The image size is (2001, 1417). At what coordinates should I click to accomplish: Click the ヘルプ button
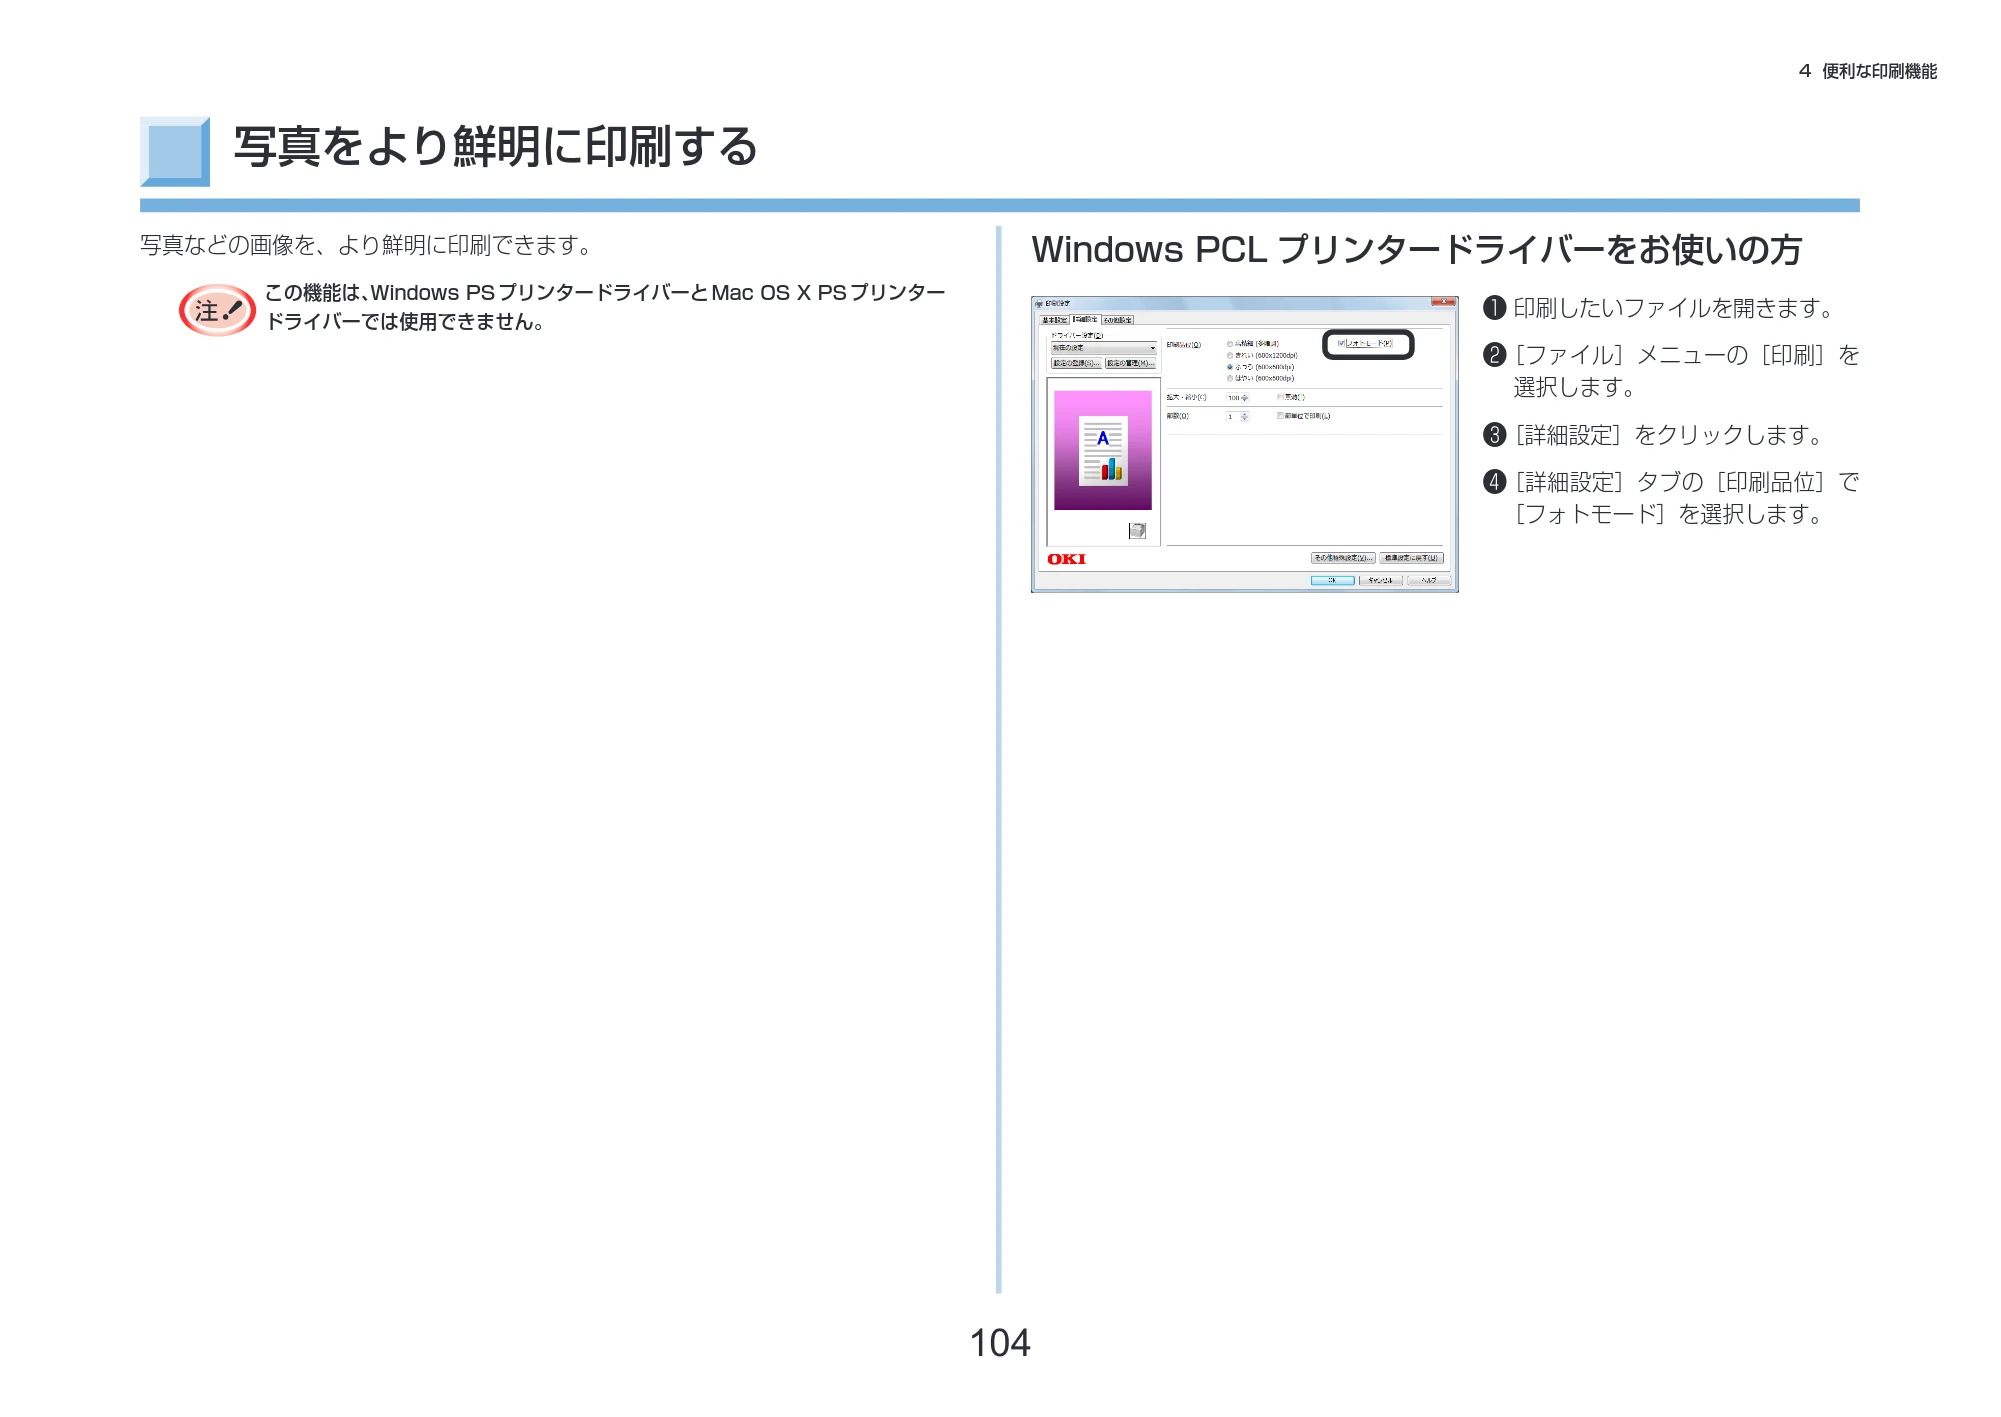(x=1429, y=581)
